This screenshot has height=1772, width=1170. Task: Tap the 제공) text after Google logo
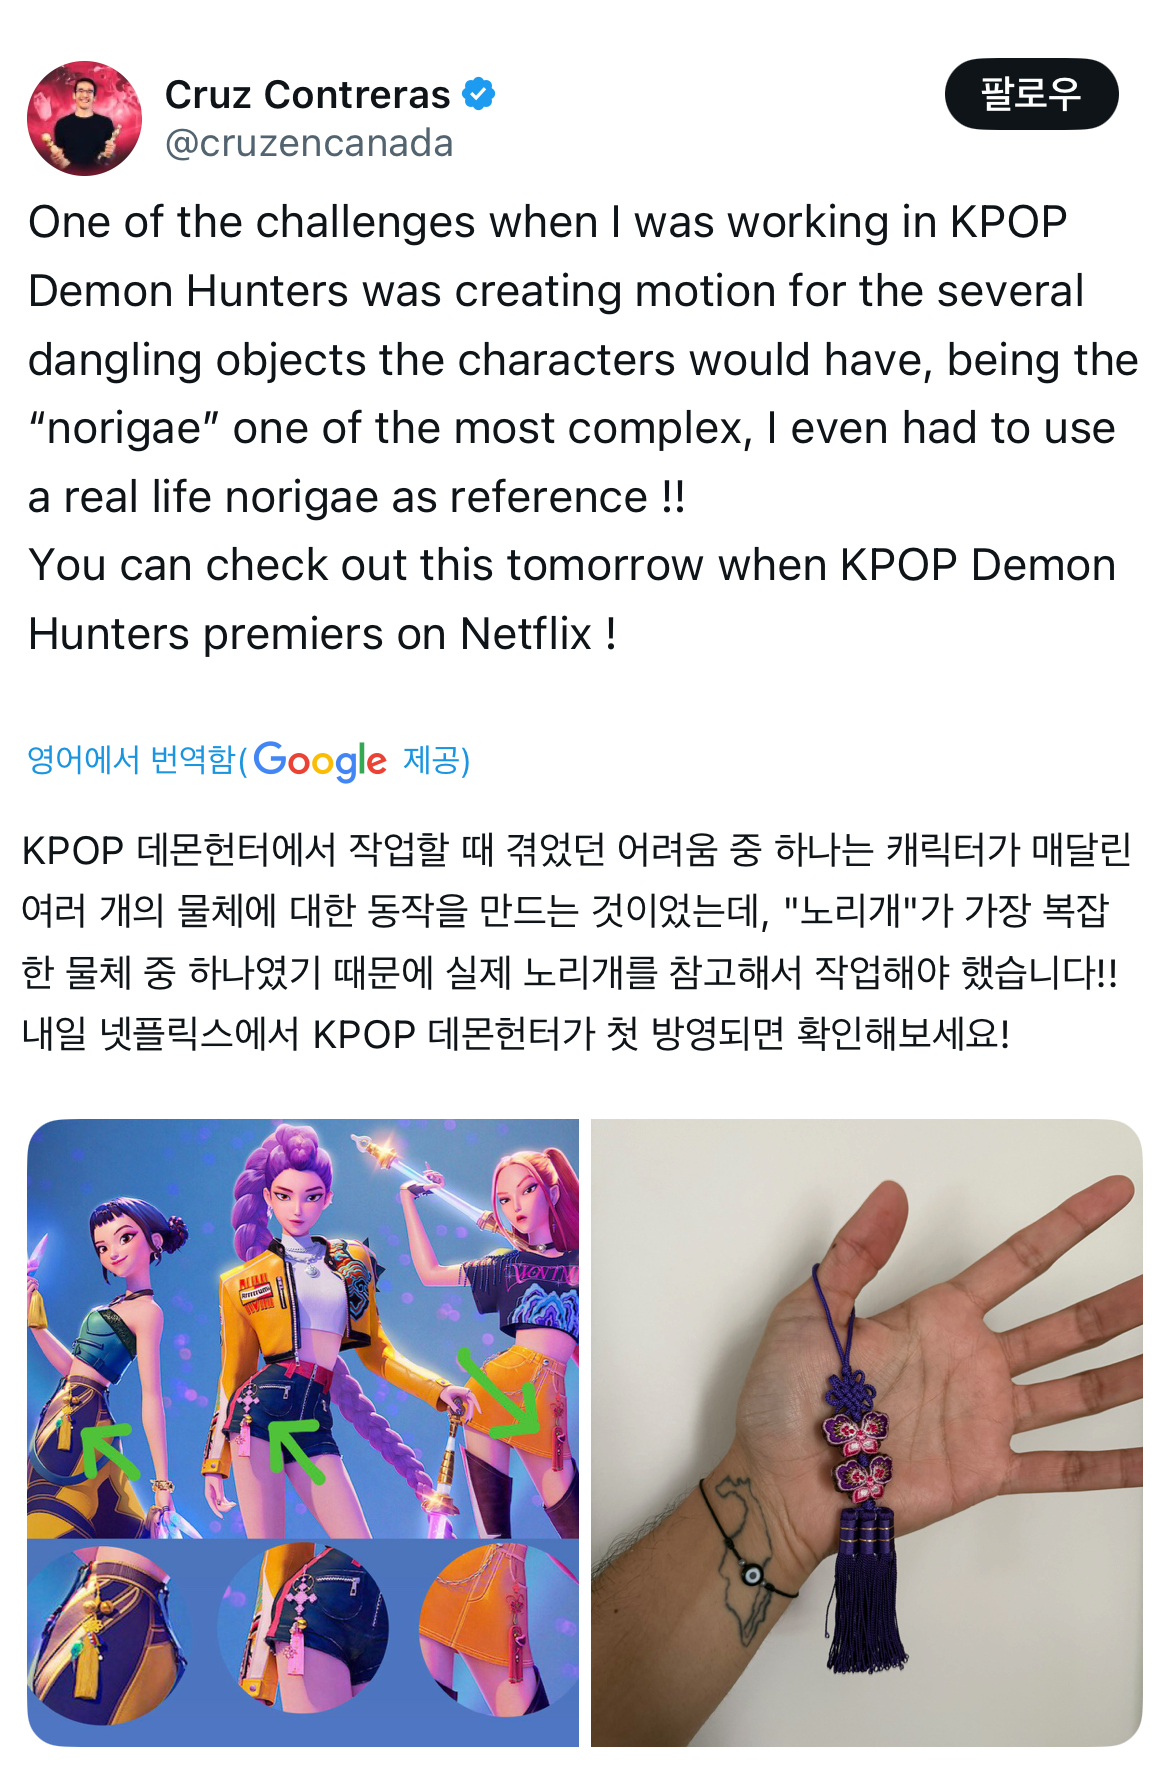436,760
